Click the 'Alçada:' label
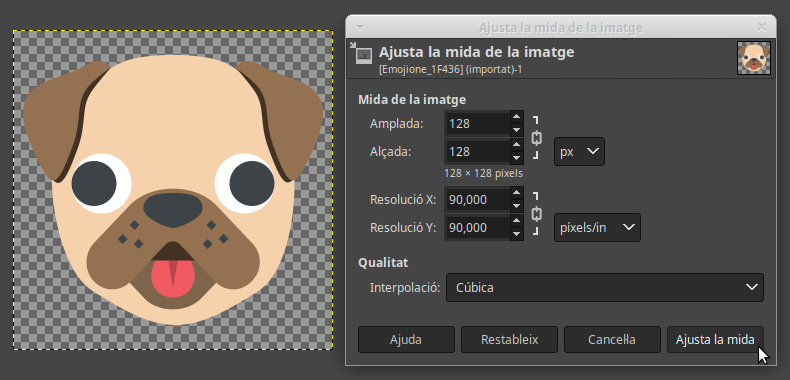The width and height of the screenshot is (790, 380). [x=390, y=152]
